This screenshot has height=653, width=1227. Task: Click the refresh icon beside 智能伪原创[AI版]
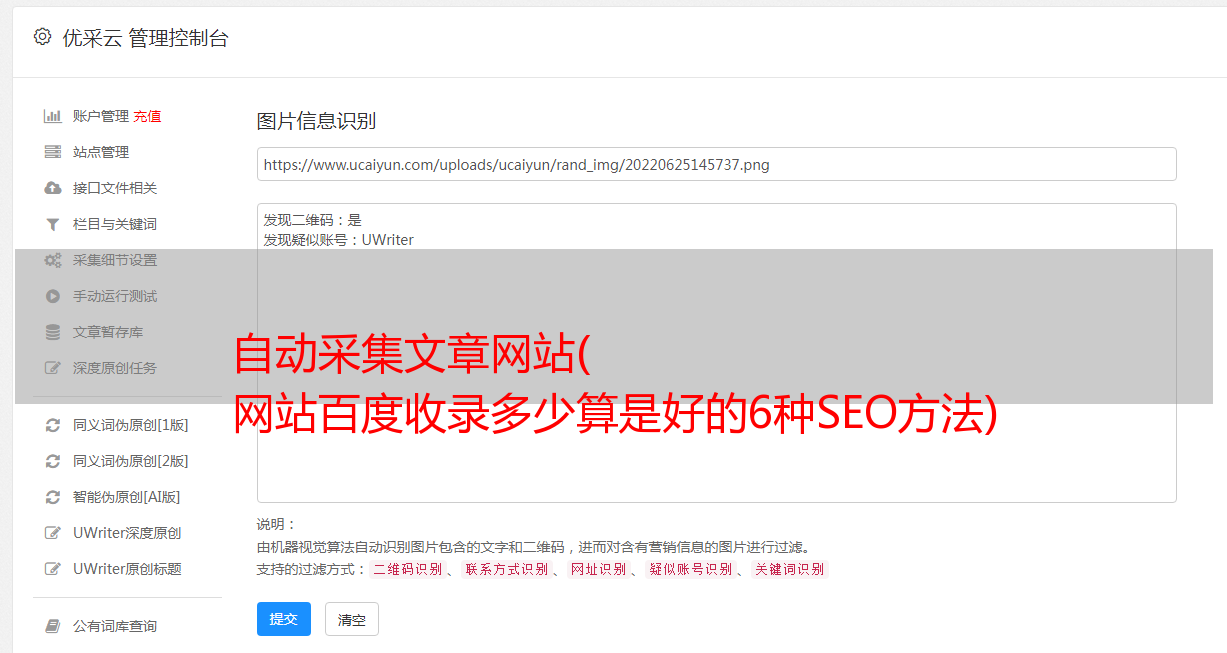(x=53, y=497)
